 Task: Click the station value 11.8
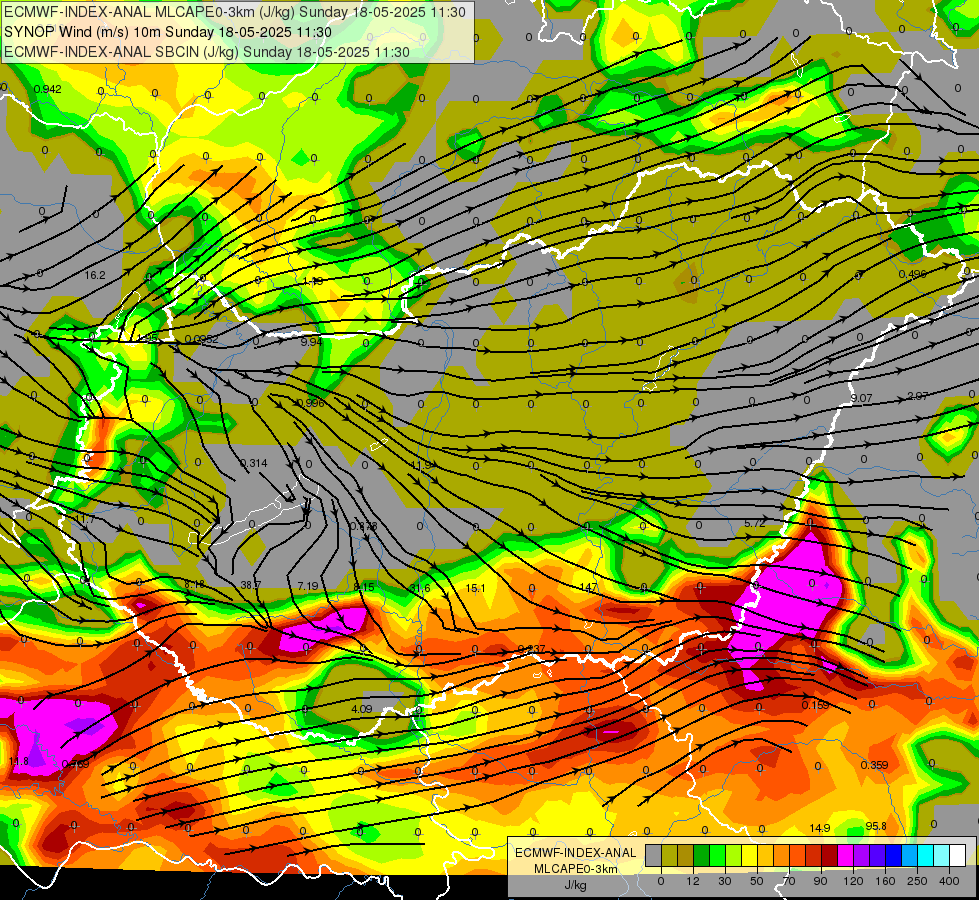coord(19,761)
